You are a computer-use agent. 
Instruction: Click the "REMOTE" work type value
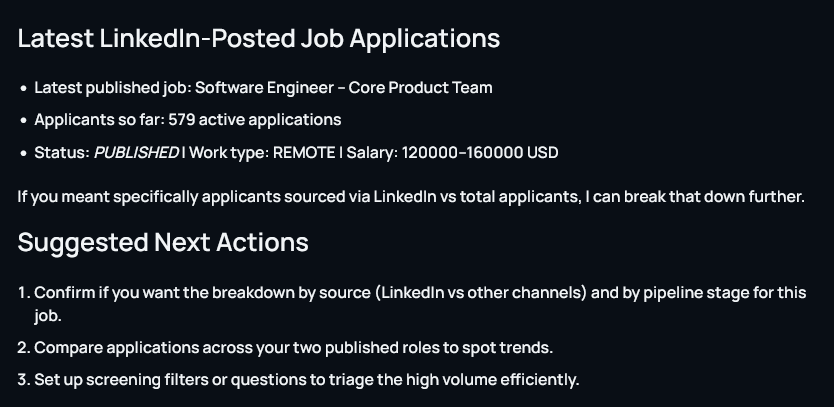click(x=304, y=153)
